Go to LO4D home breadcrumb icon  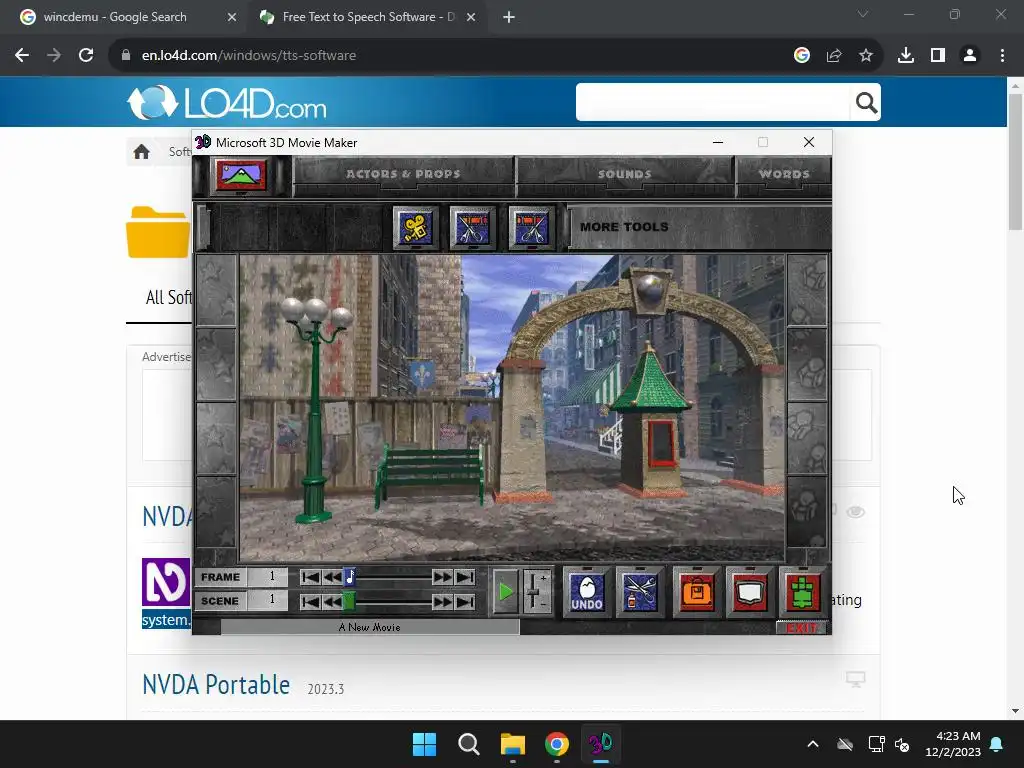[142, 152]
